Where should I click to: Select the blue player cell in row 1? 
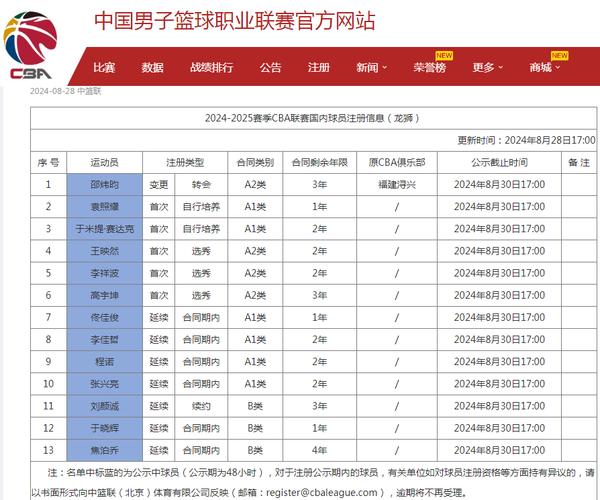[104, 185]
